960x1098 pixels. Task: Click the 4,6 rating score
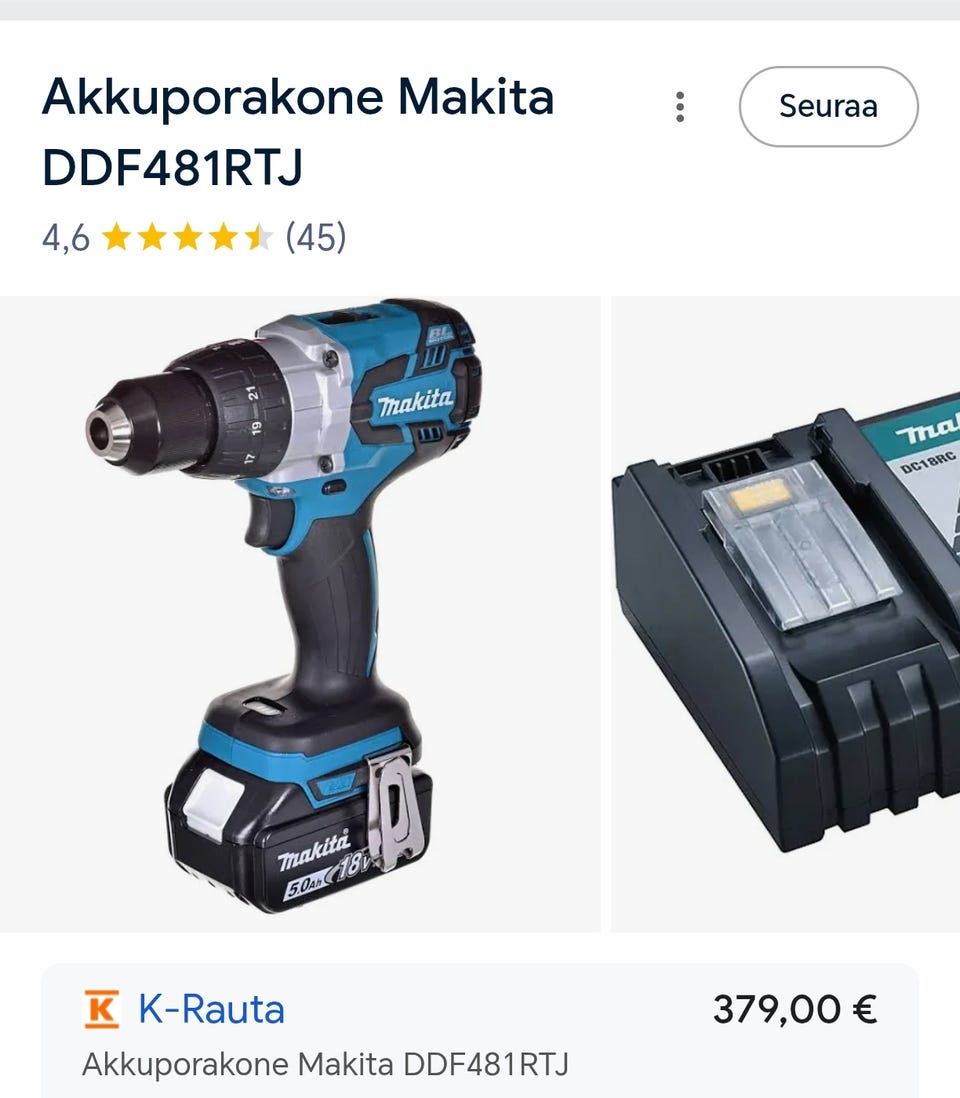click(66, 238)
